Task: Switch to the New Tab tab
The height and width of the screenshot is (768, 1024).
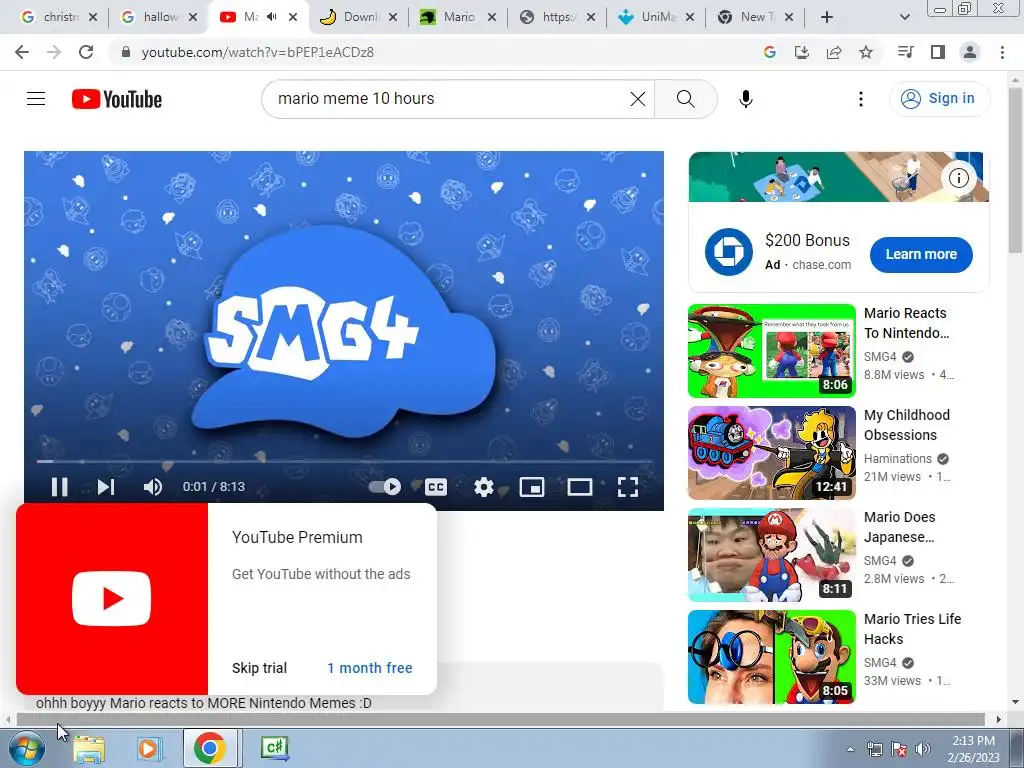Action: pyautogui.click(x=755, y=17)
